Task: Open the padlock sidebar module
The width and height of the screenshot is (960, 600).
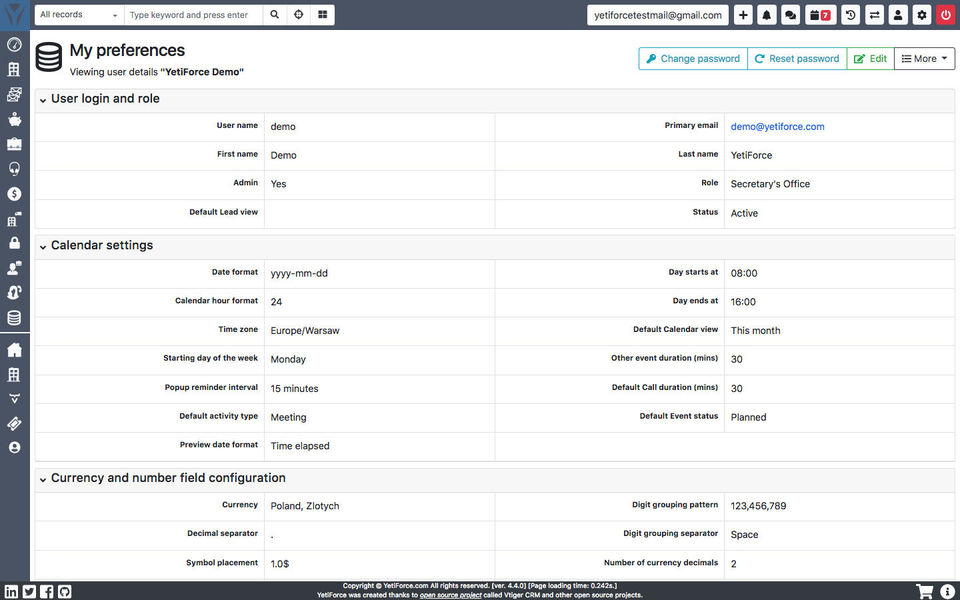Action: 14,243
